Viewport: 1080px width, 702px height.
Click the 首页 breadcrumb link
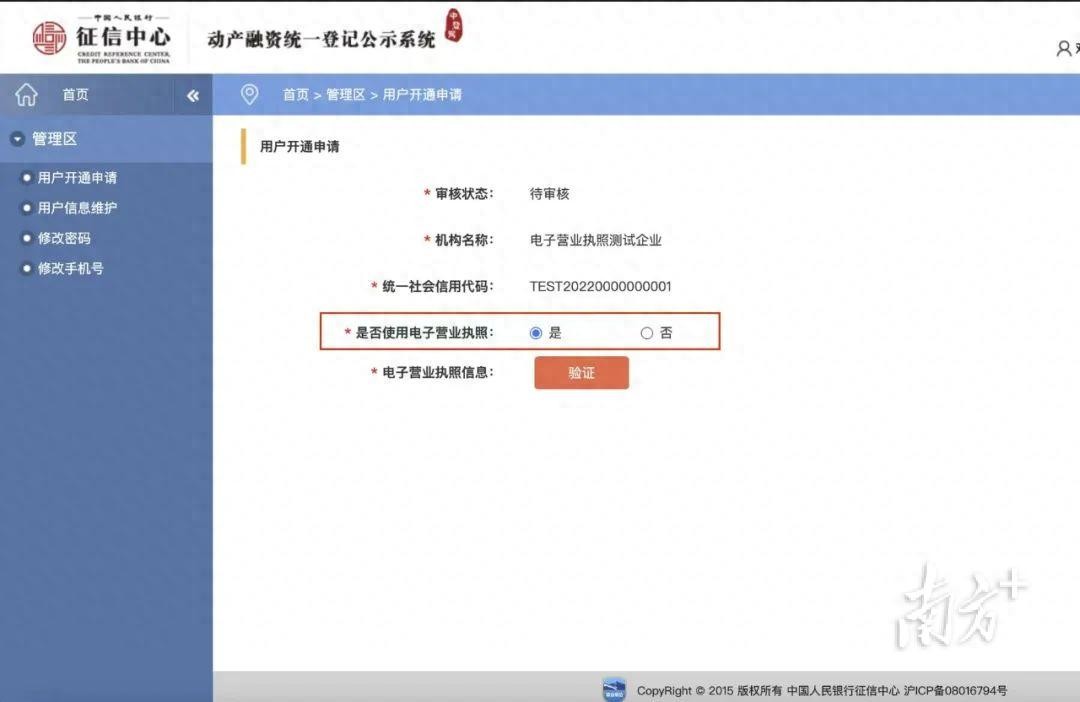click(x=295, y=95)
